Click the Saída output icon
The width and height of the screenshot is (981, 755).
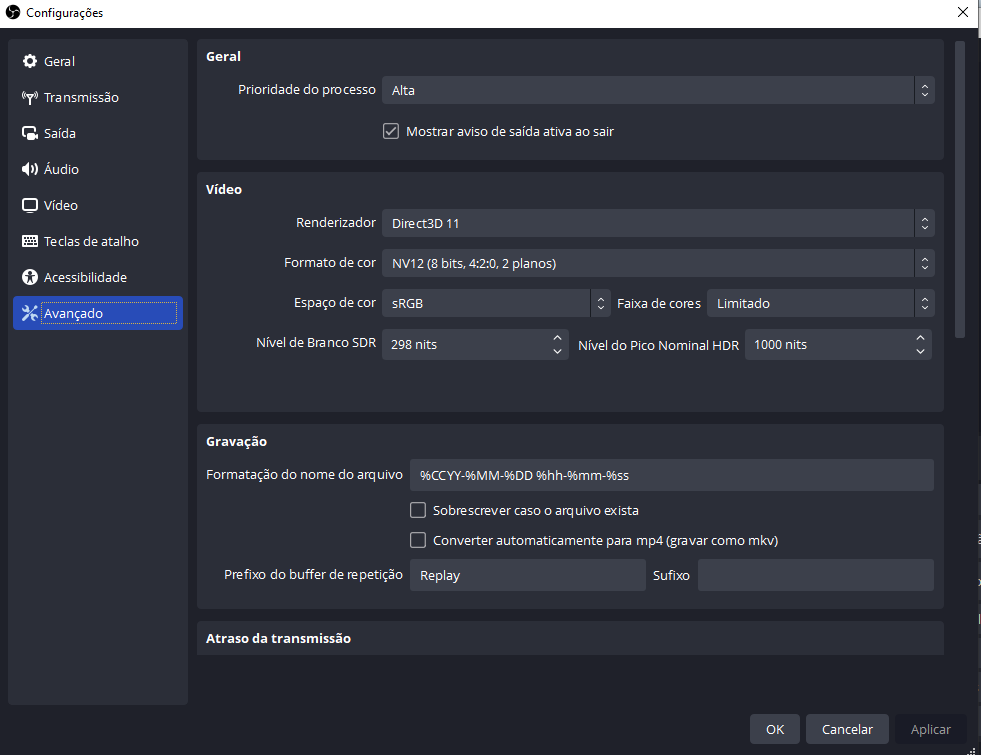pos(29,133)
